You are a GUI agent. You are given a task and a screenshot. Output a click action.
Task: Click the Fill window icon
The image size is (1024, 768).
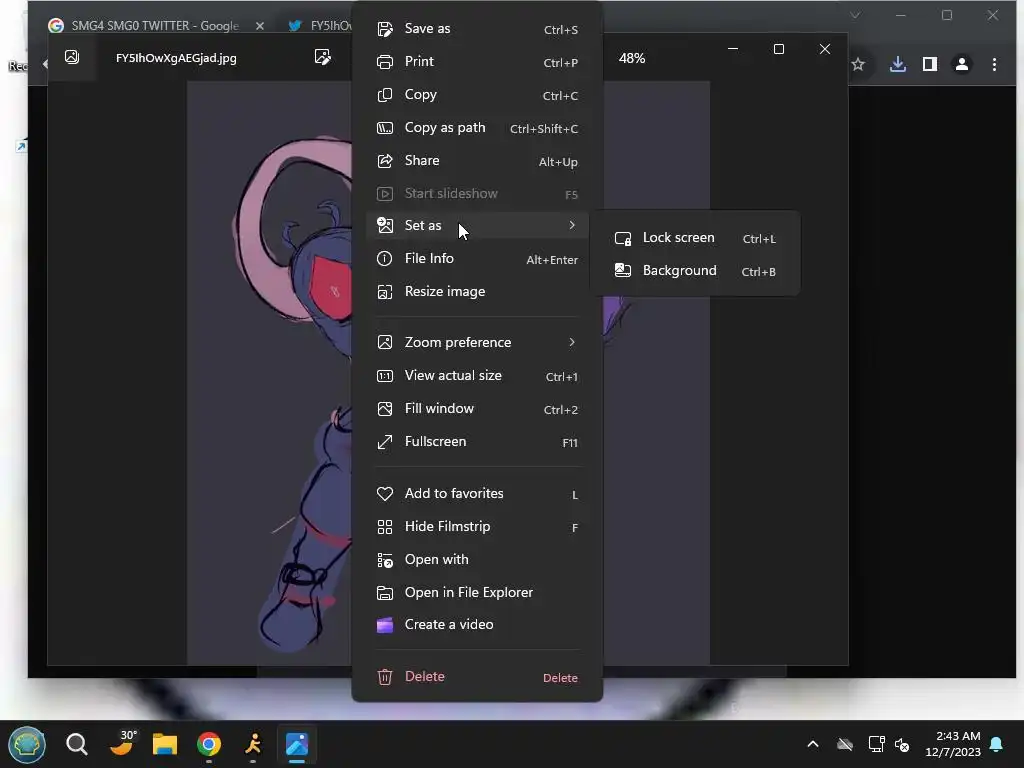pos(385,409)
